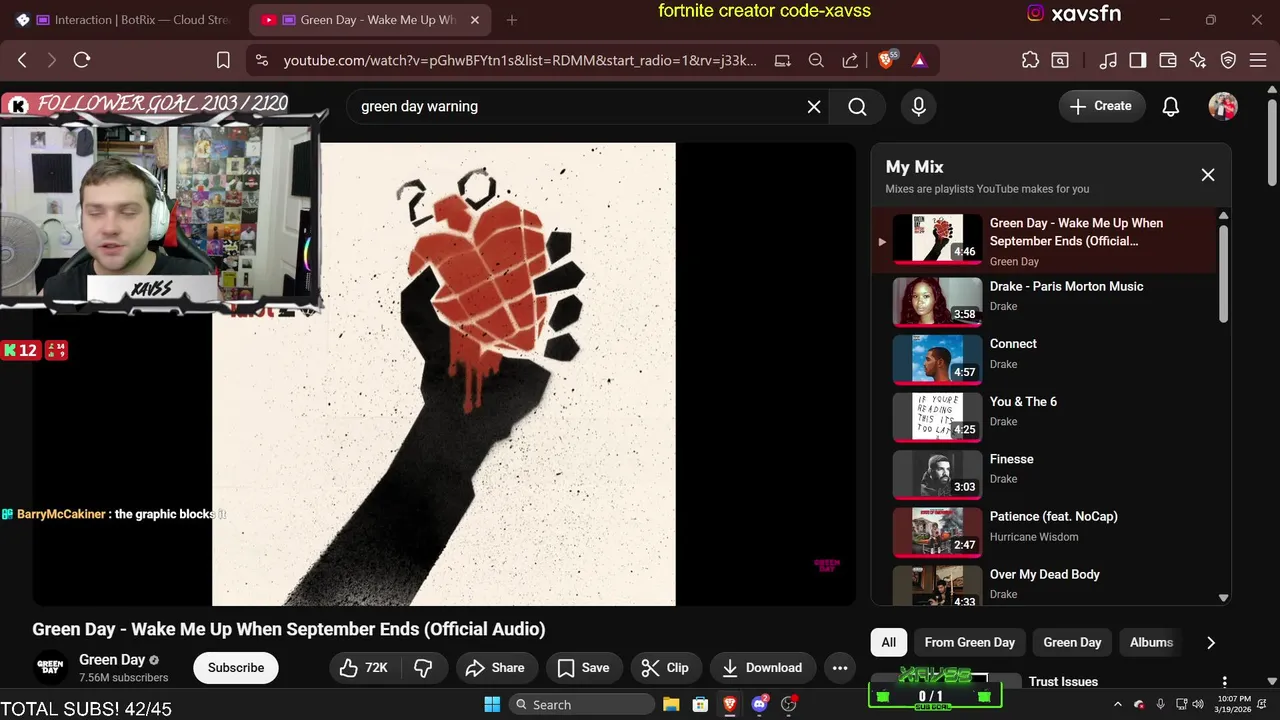The height and width of the screenshot is (720, 1280).
Task: Subscribe to Green Day channel
Action: click(236, 668)
